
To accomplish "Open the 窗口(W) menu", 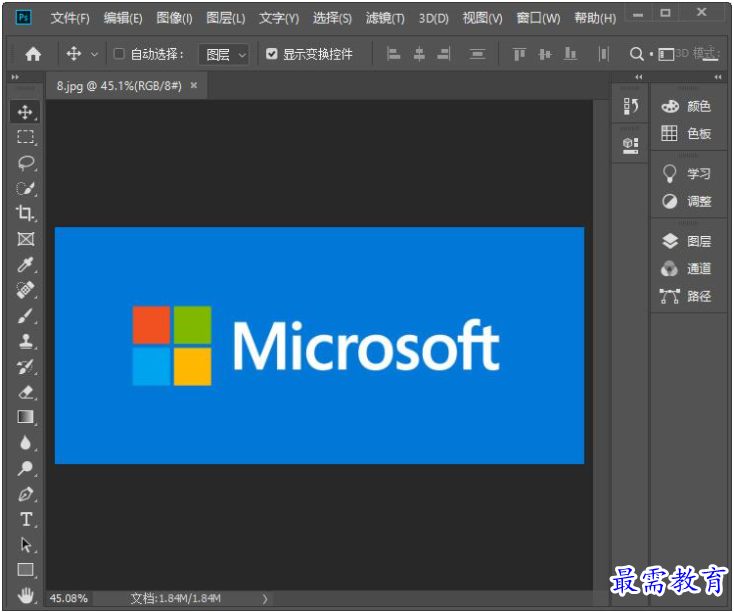I will point(538,18).
